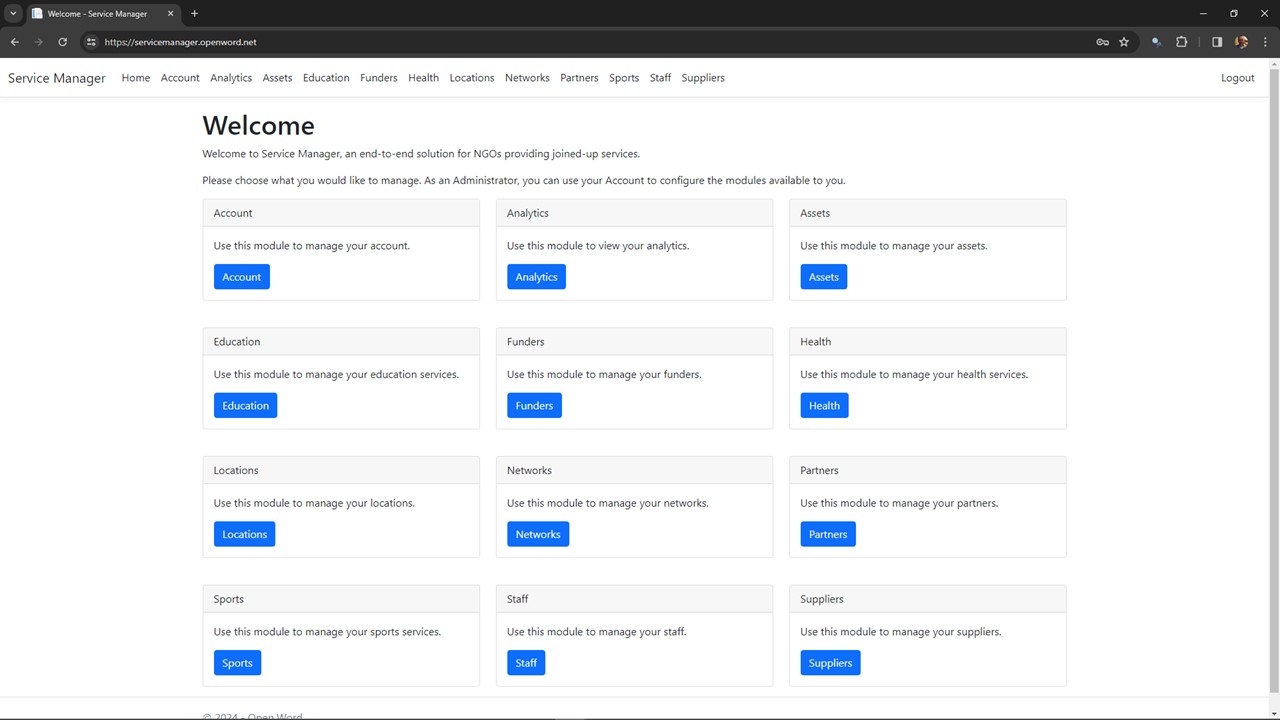Open Partners in the navigation bar
This screenshot has width=1280, height=720.
579,78
